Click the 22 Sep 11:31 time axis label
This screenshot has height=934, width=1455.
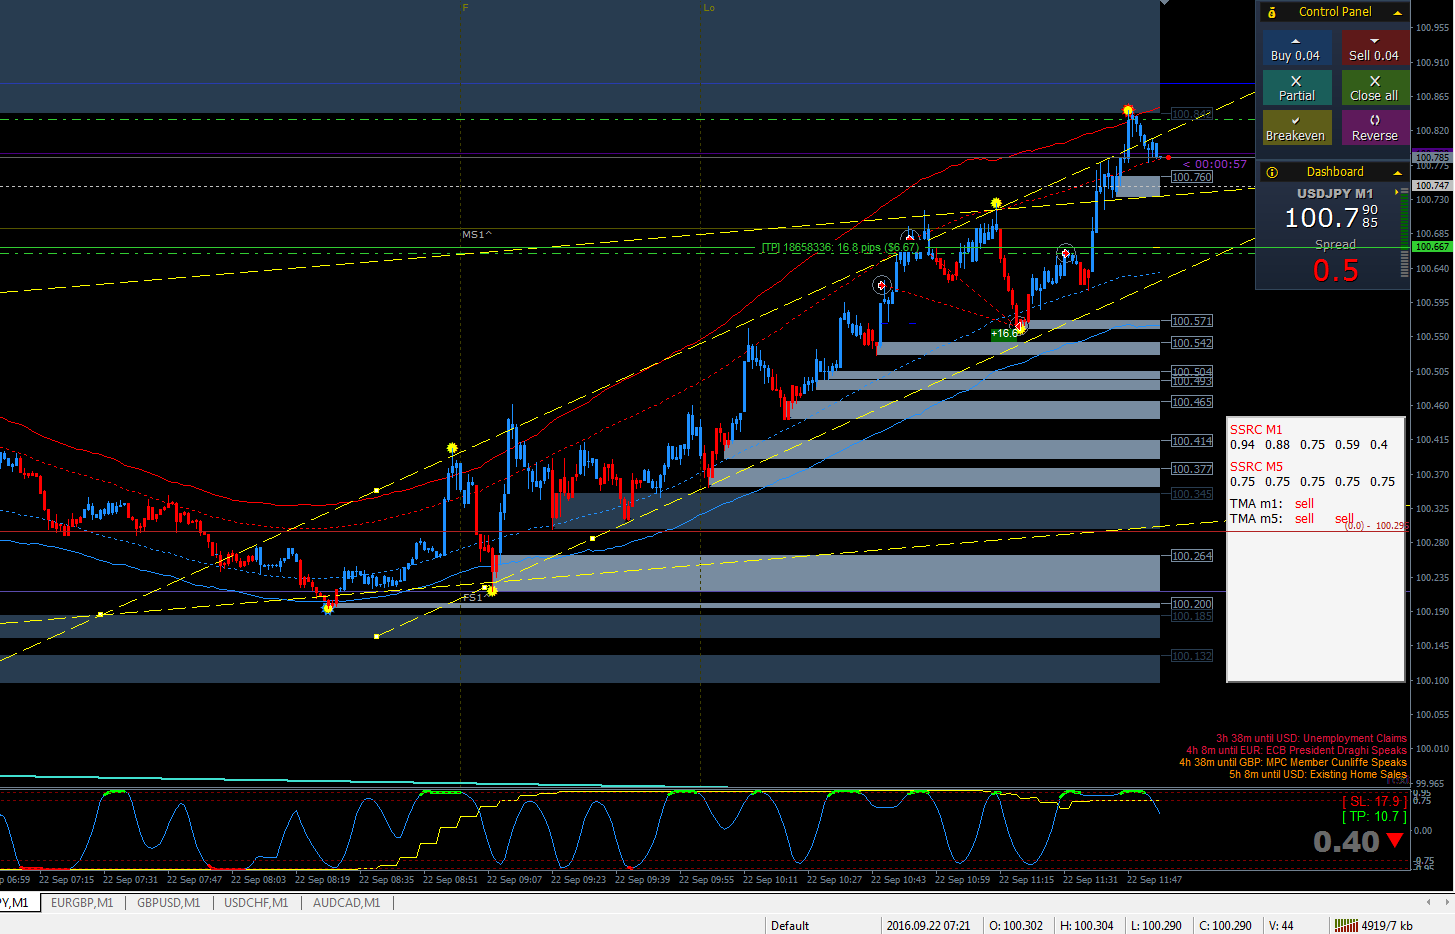point(1090,880)
